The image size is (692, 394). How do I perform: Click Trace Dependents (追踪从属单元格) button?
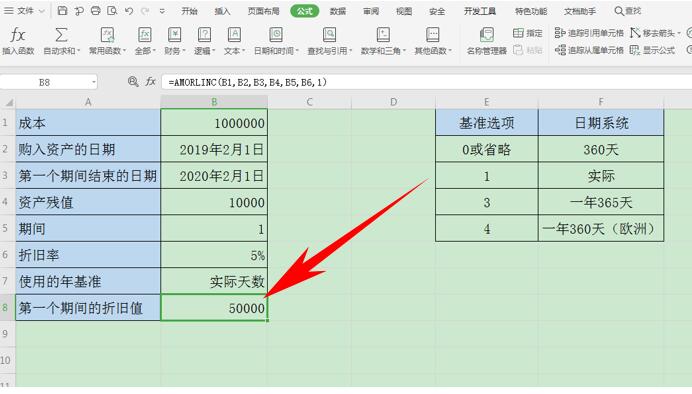589,50
